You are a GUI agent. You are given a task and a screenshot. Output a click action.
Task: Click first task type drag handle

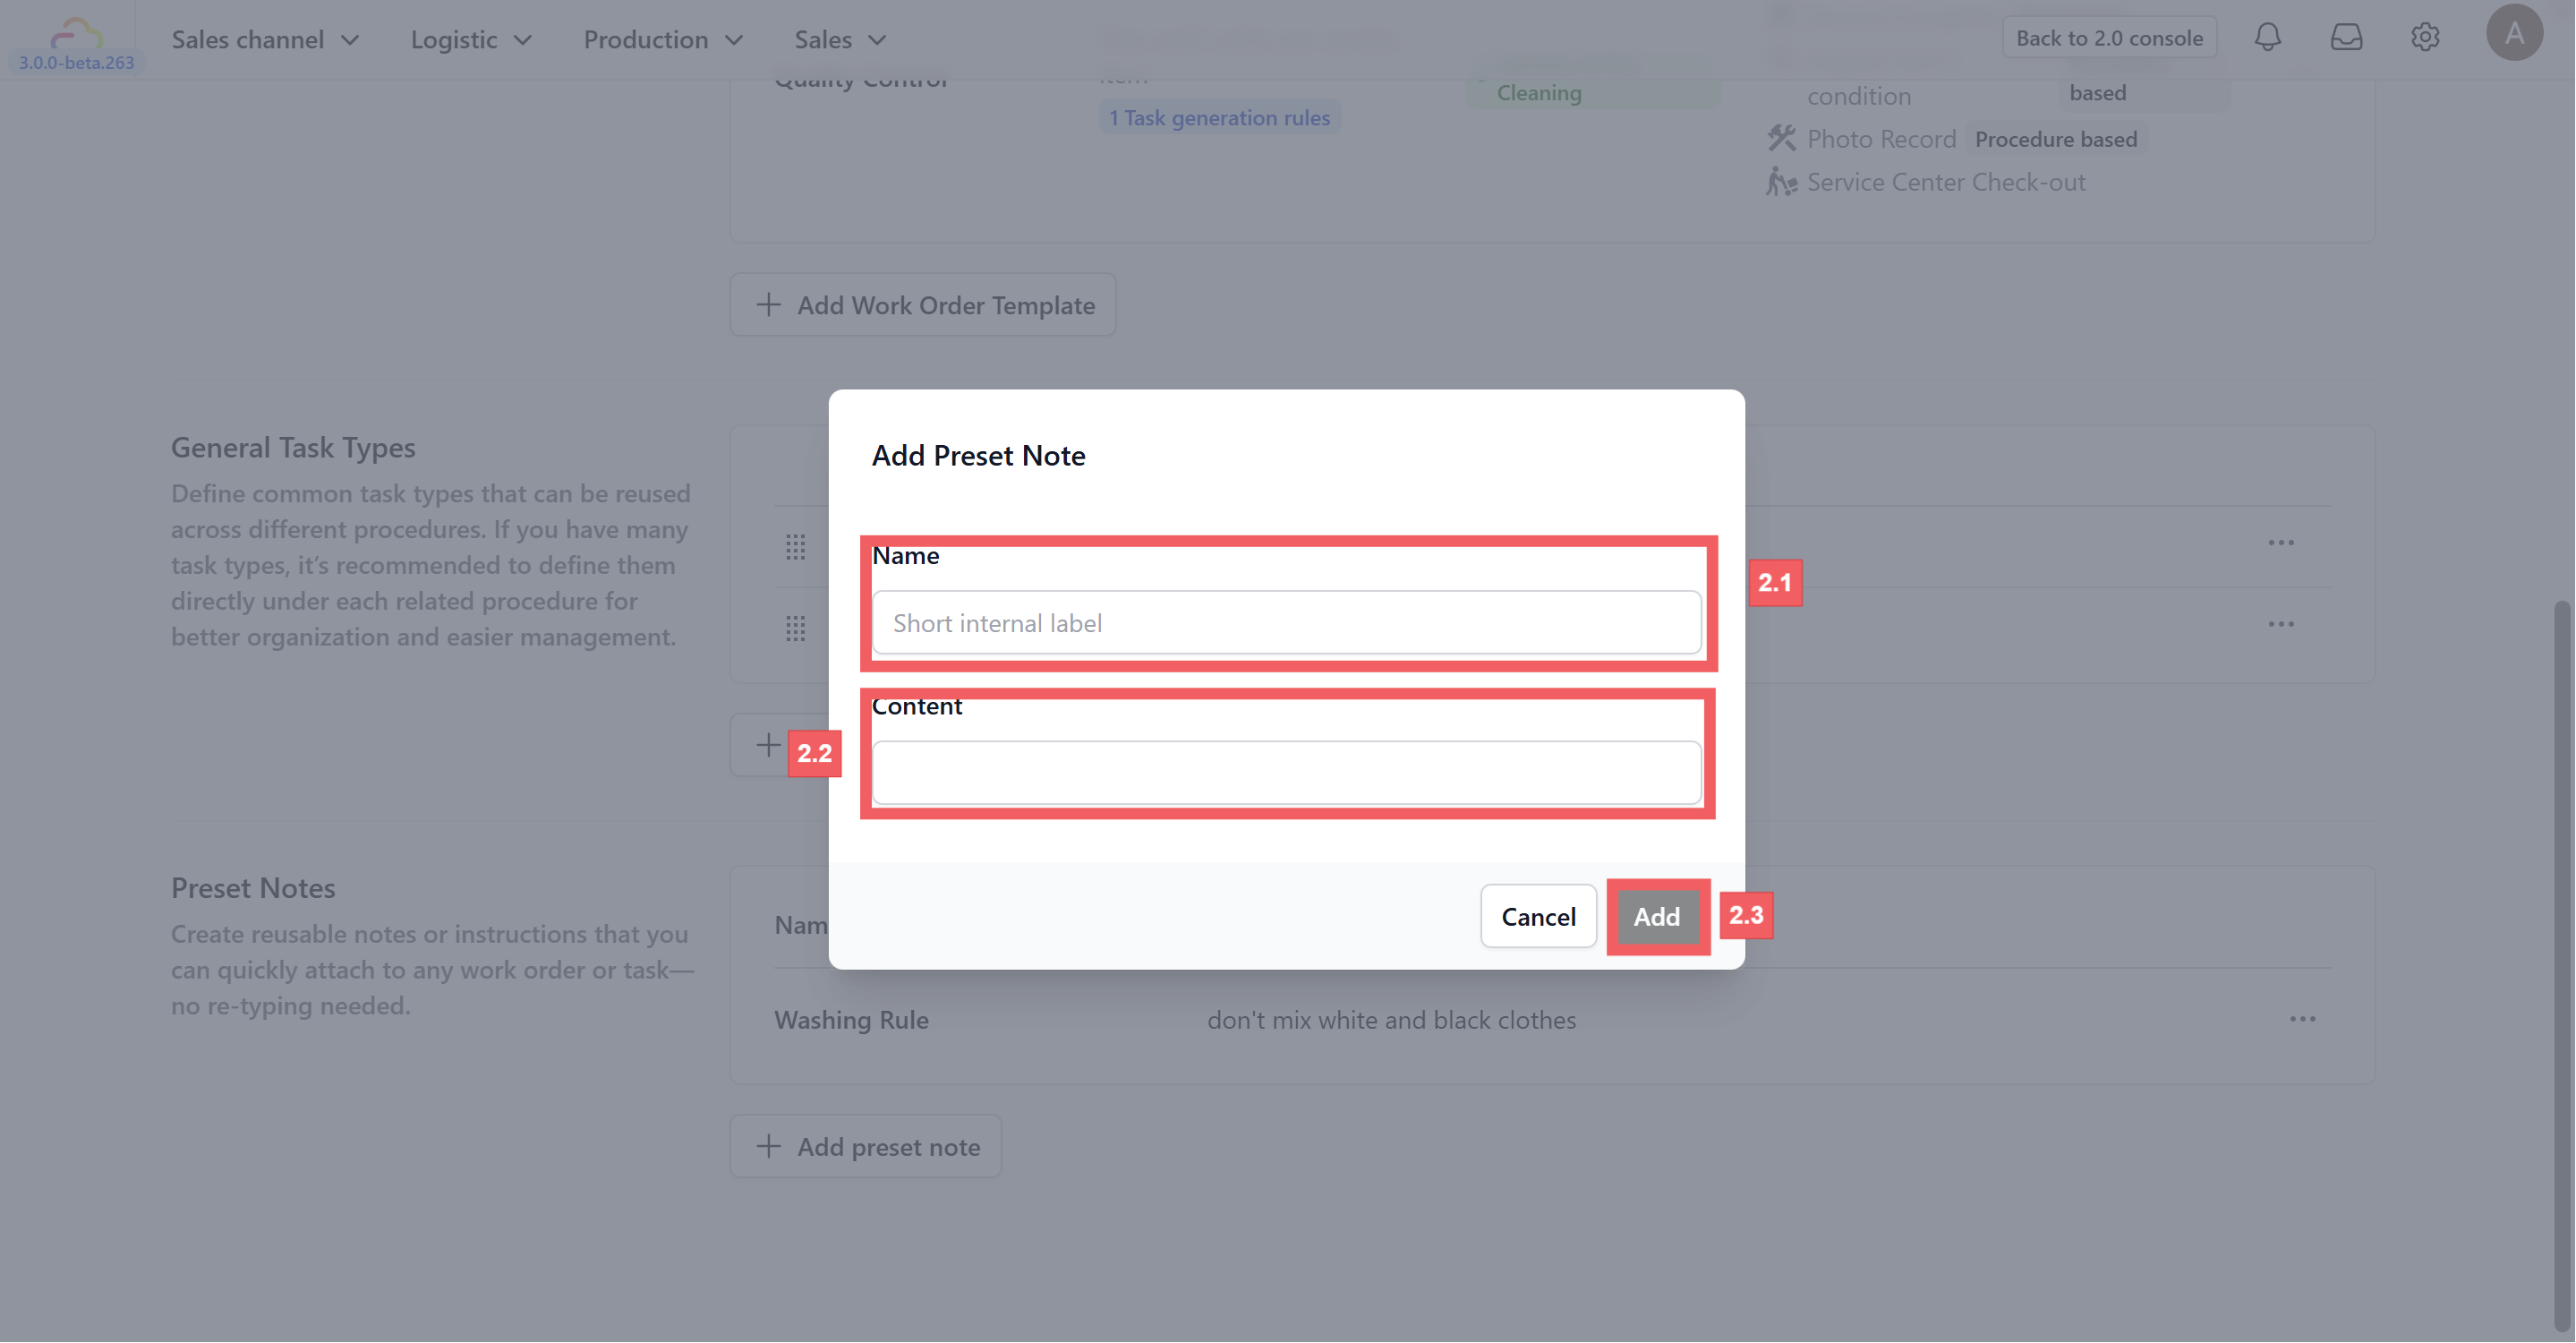coord(795,547)
